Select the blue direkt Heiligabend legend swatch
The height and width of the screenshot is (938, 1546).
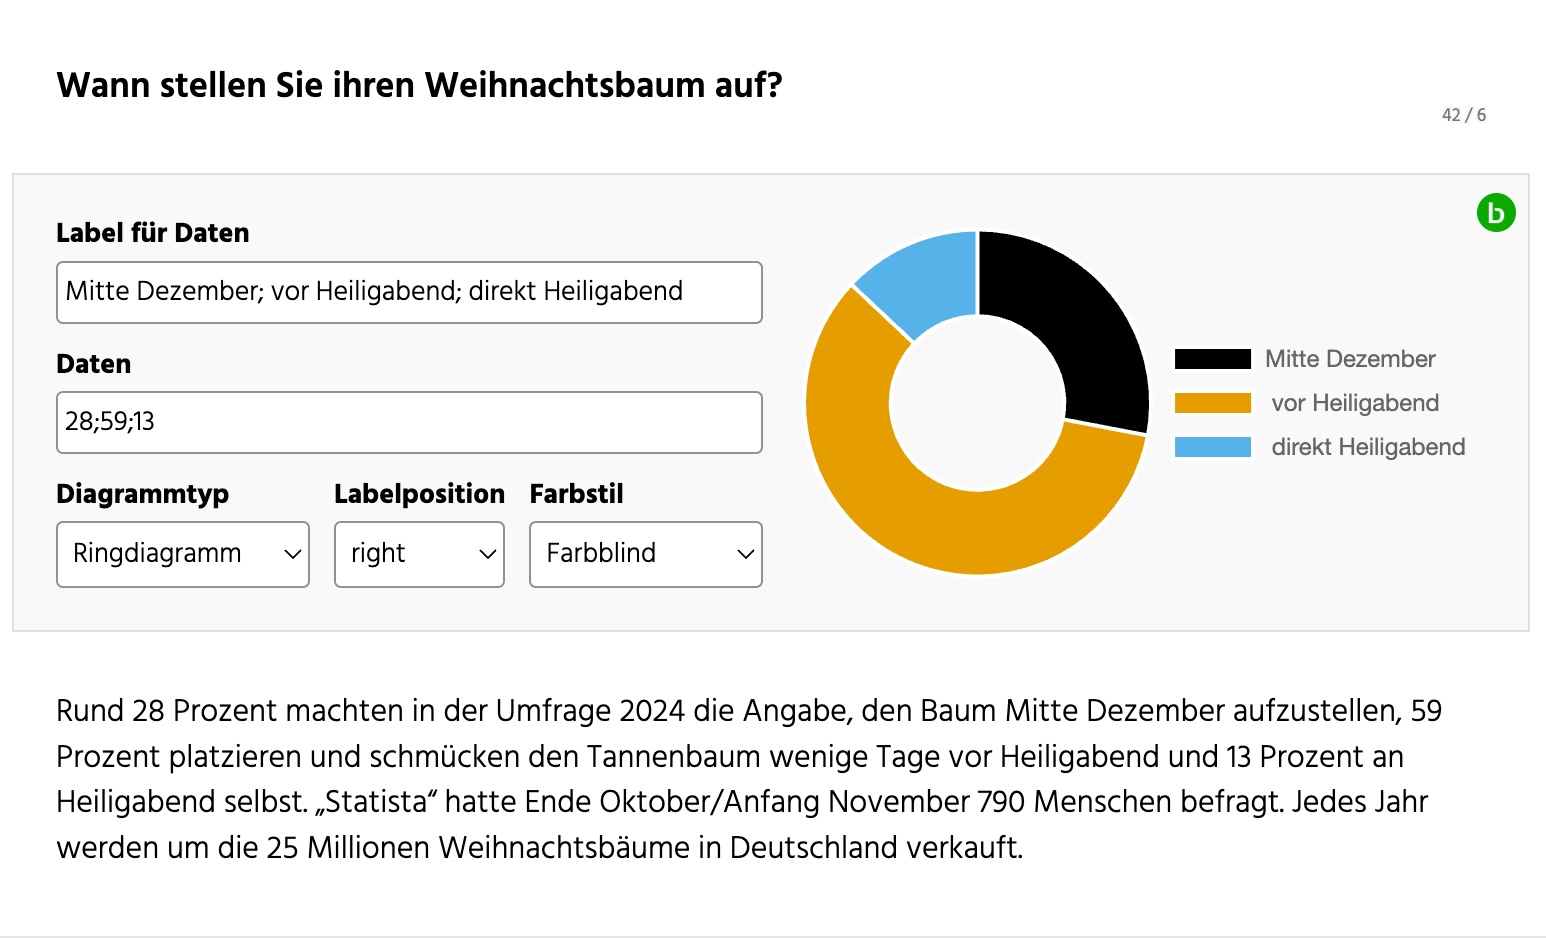click(x=1212, y=447)
